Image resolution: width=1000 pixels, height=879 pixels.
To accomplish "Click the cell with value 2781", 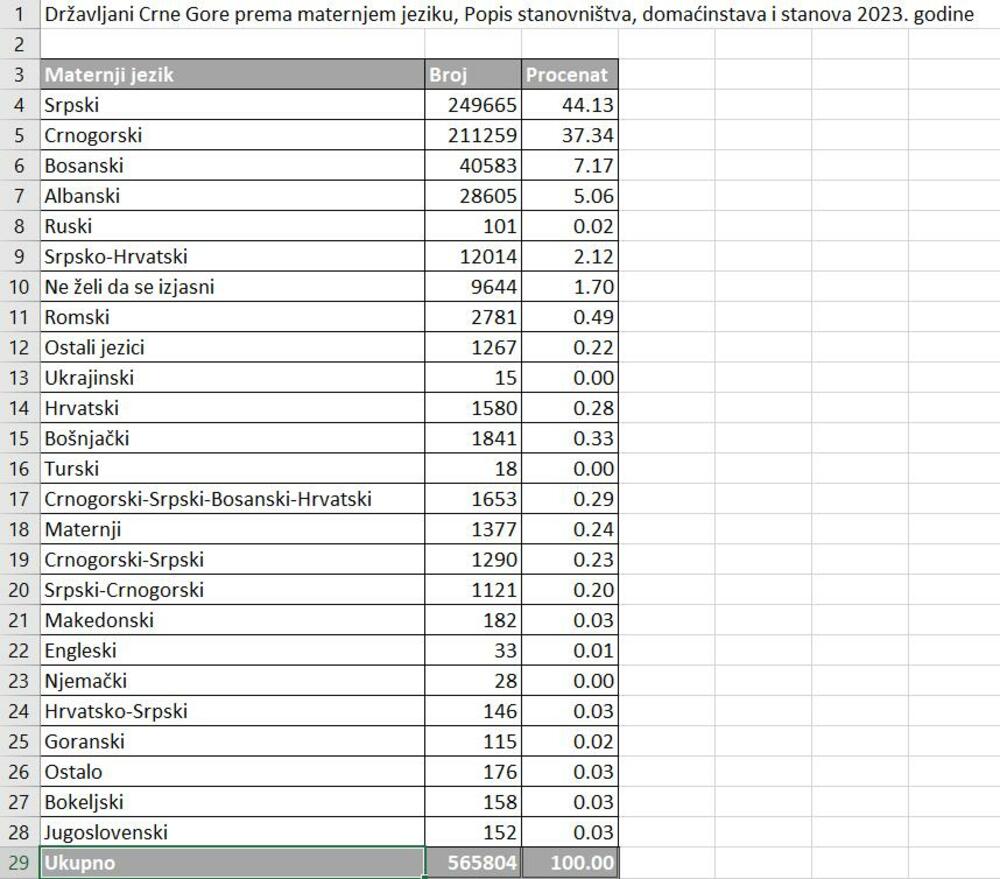I will (x=472, y=317).
